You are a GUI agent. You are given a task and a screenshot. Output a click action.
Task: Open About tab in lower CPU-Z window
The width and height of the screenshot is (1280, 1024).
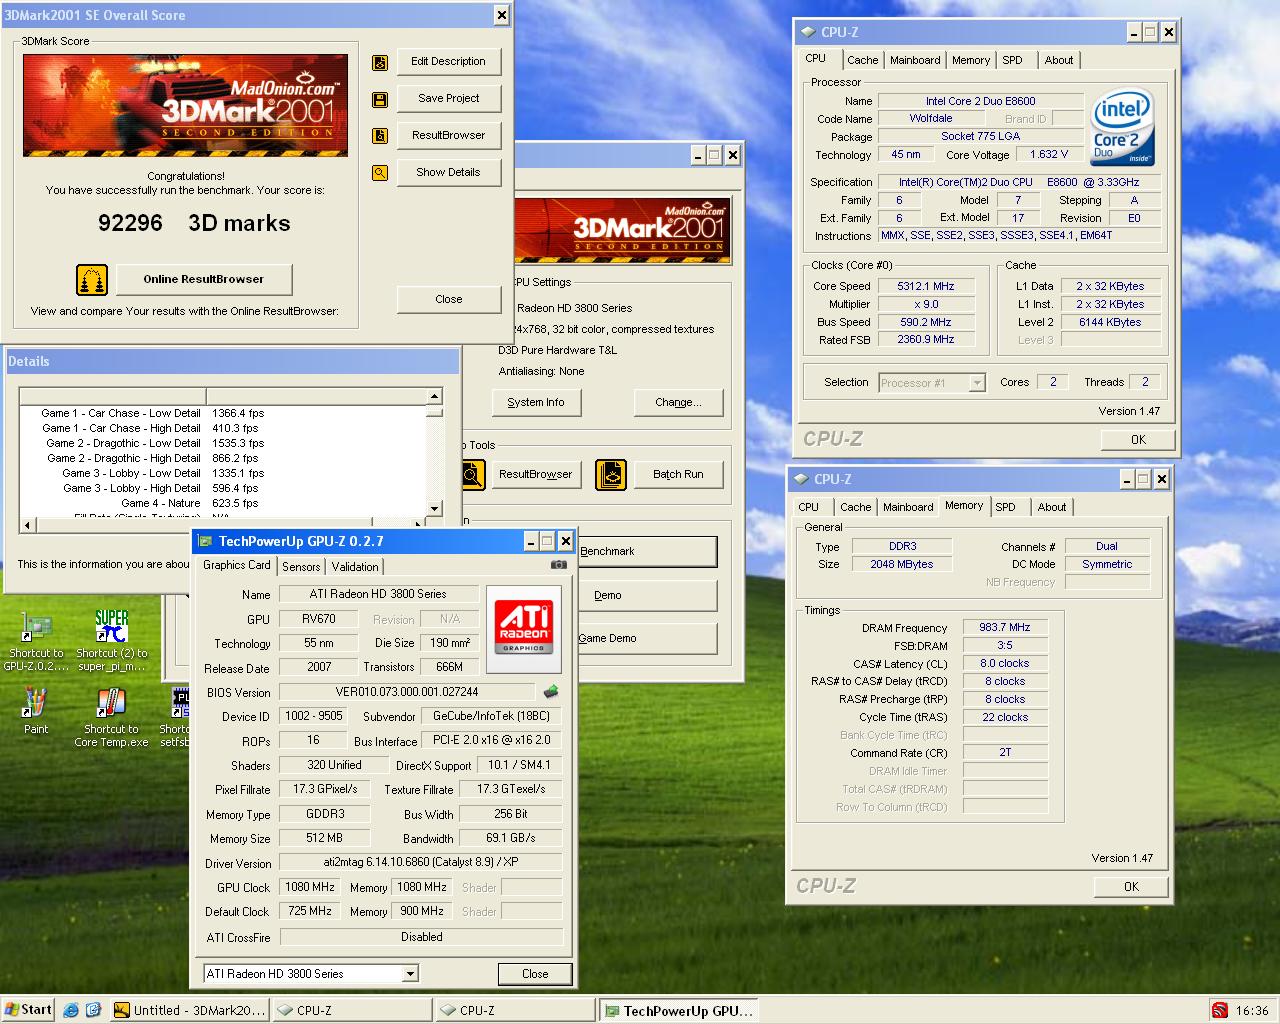coord(1051,507)
